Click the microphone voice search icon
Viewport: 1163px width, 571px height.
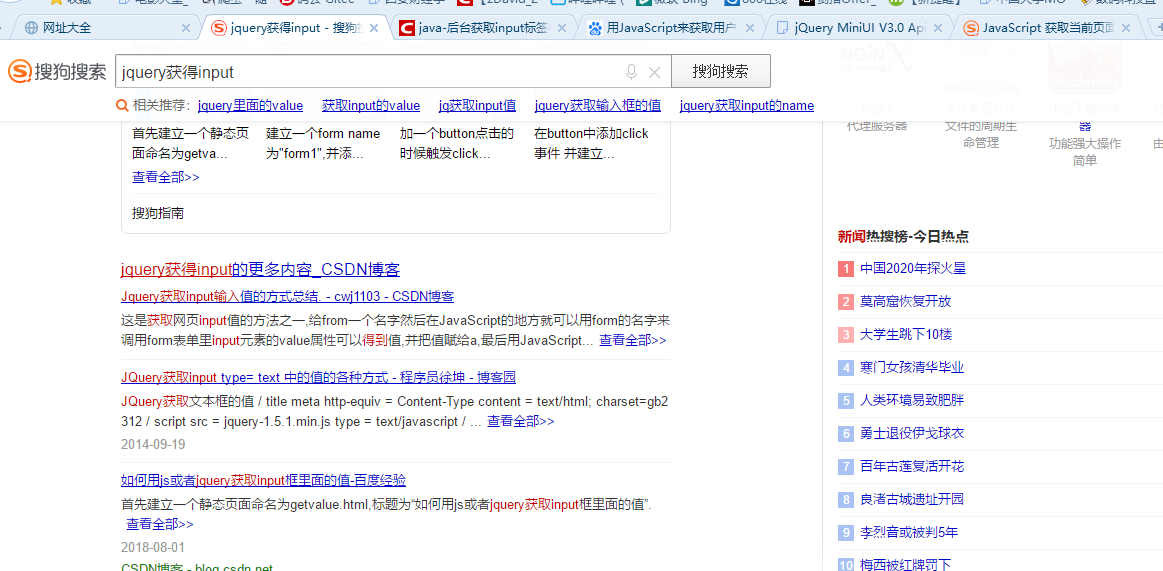[631, 72]
